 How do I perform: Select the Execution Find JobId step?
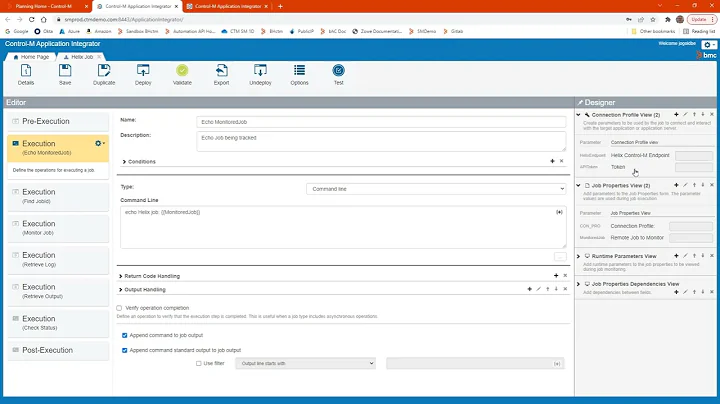click(x=58, y=196)
